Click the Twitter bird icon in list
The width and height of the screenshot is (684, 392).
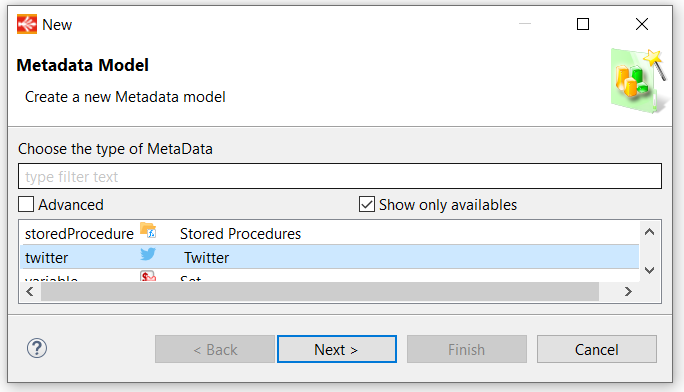click(148, 254)
